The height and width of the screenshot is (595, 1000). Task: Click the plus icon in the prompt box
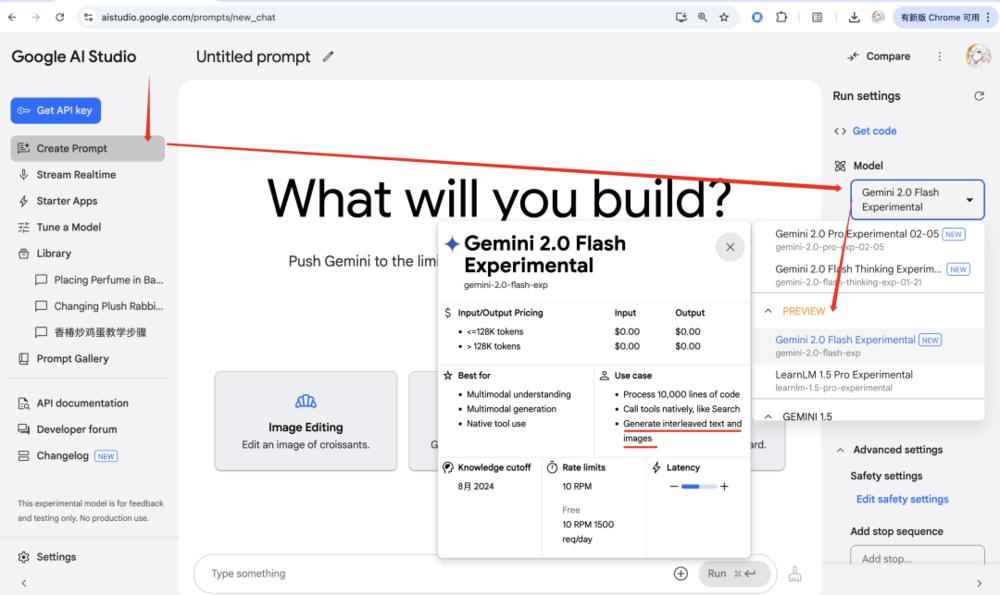(x=681, y=573)
